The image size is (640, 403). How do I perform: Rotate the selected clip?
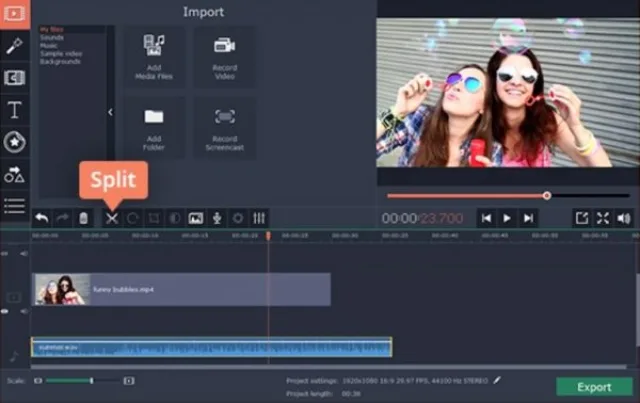click(133, 218)
